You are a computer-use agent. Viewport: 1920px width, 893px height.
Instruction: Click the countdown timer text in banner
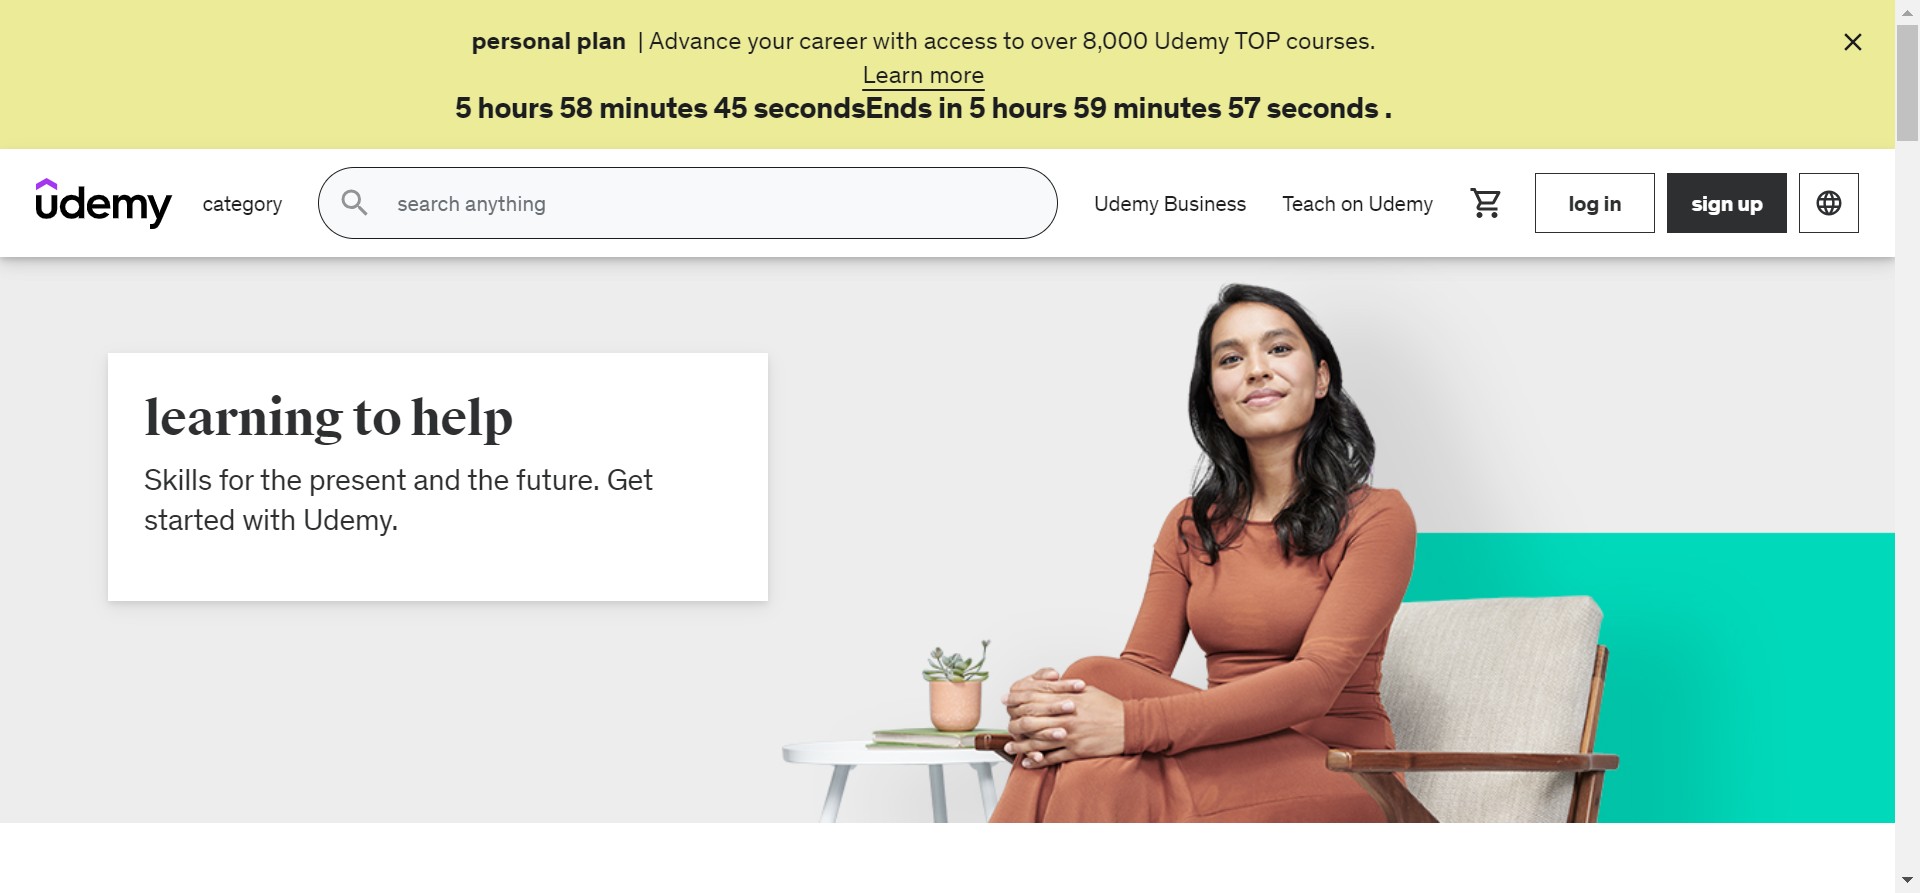(x=923, y=108)
